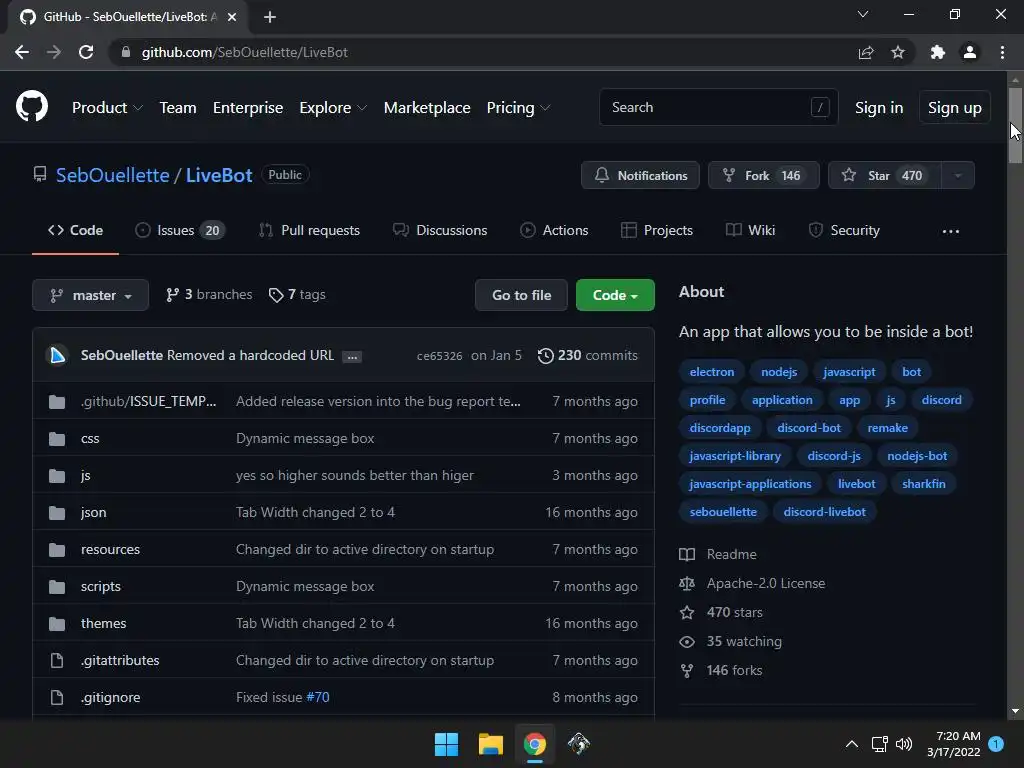Open the Star lists dropdown arrow
Image resolution: width=1024 pixels, height=768 pixels.
click(957, 175)
